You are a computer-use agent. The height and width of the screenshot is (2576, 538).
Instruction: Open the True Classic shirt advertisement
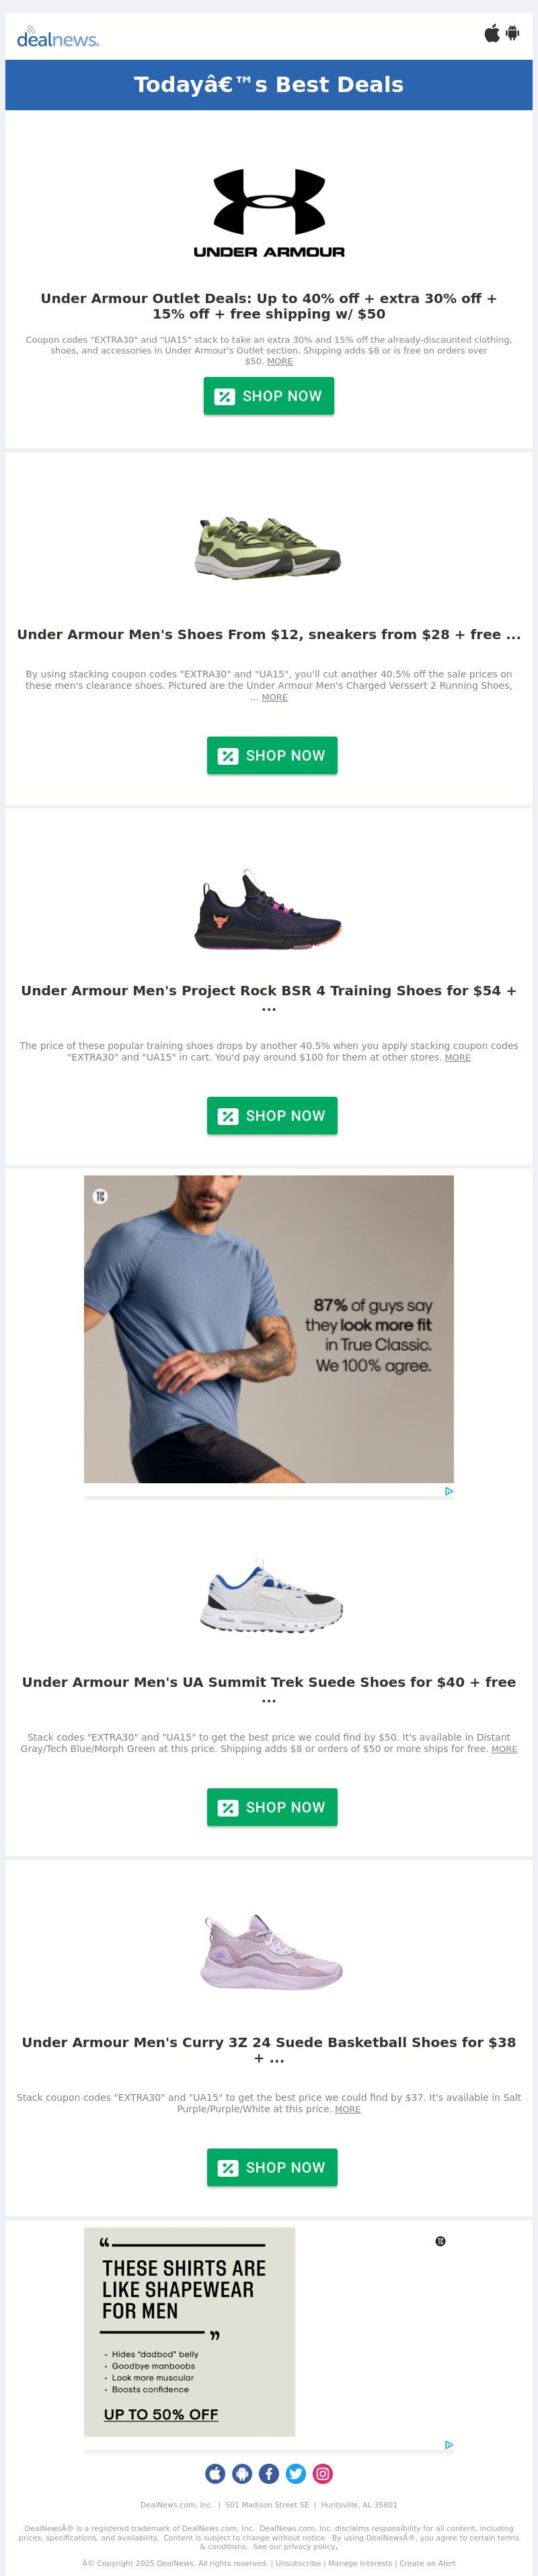click(x=269, y=1328)
